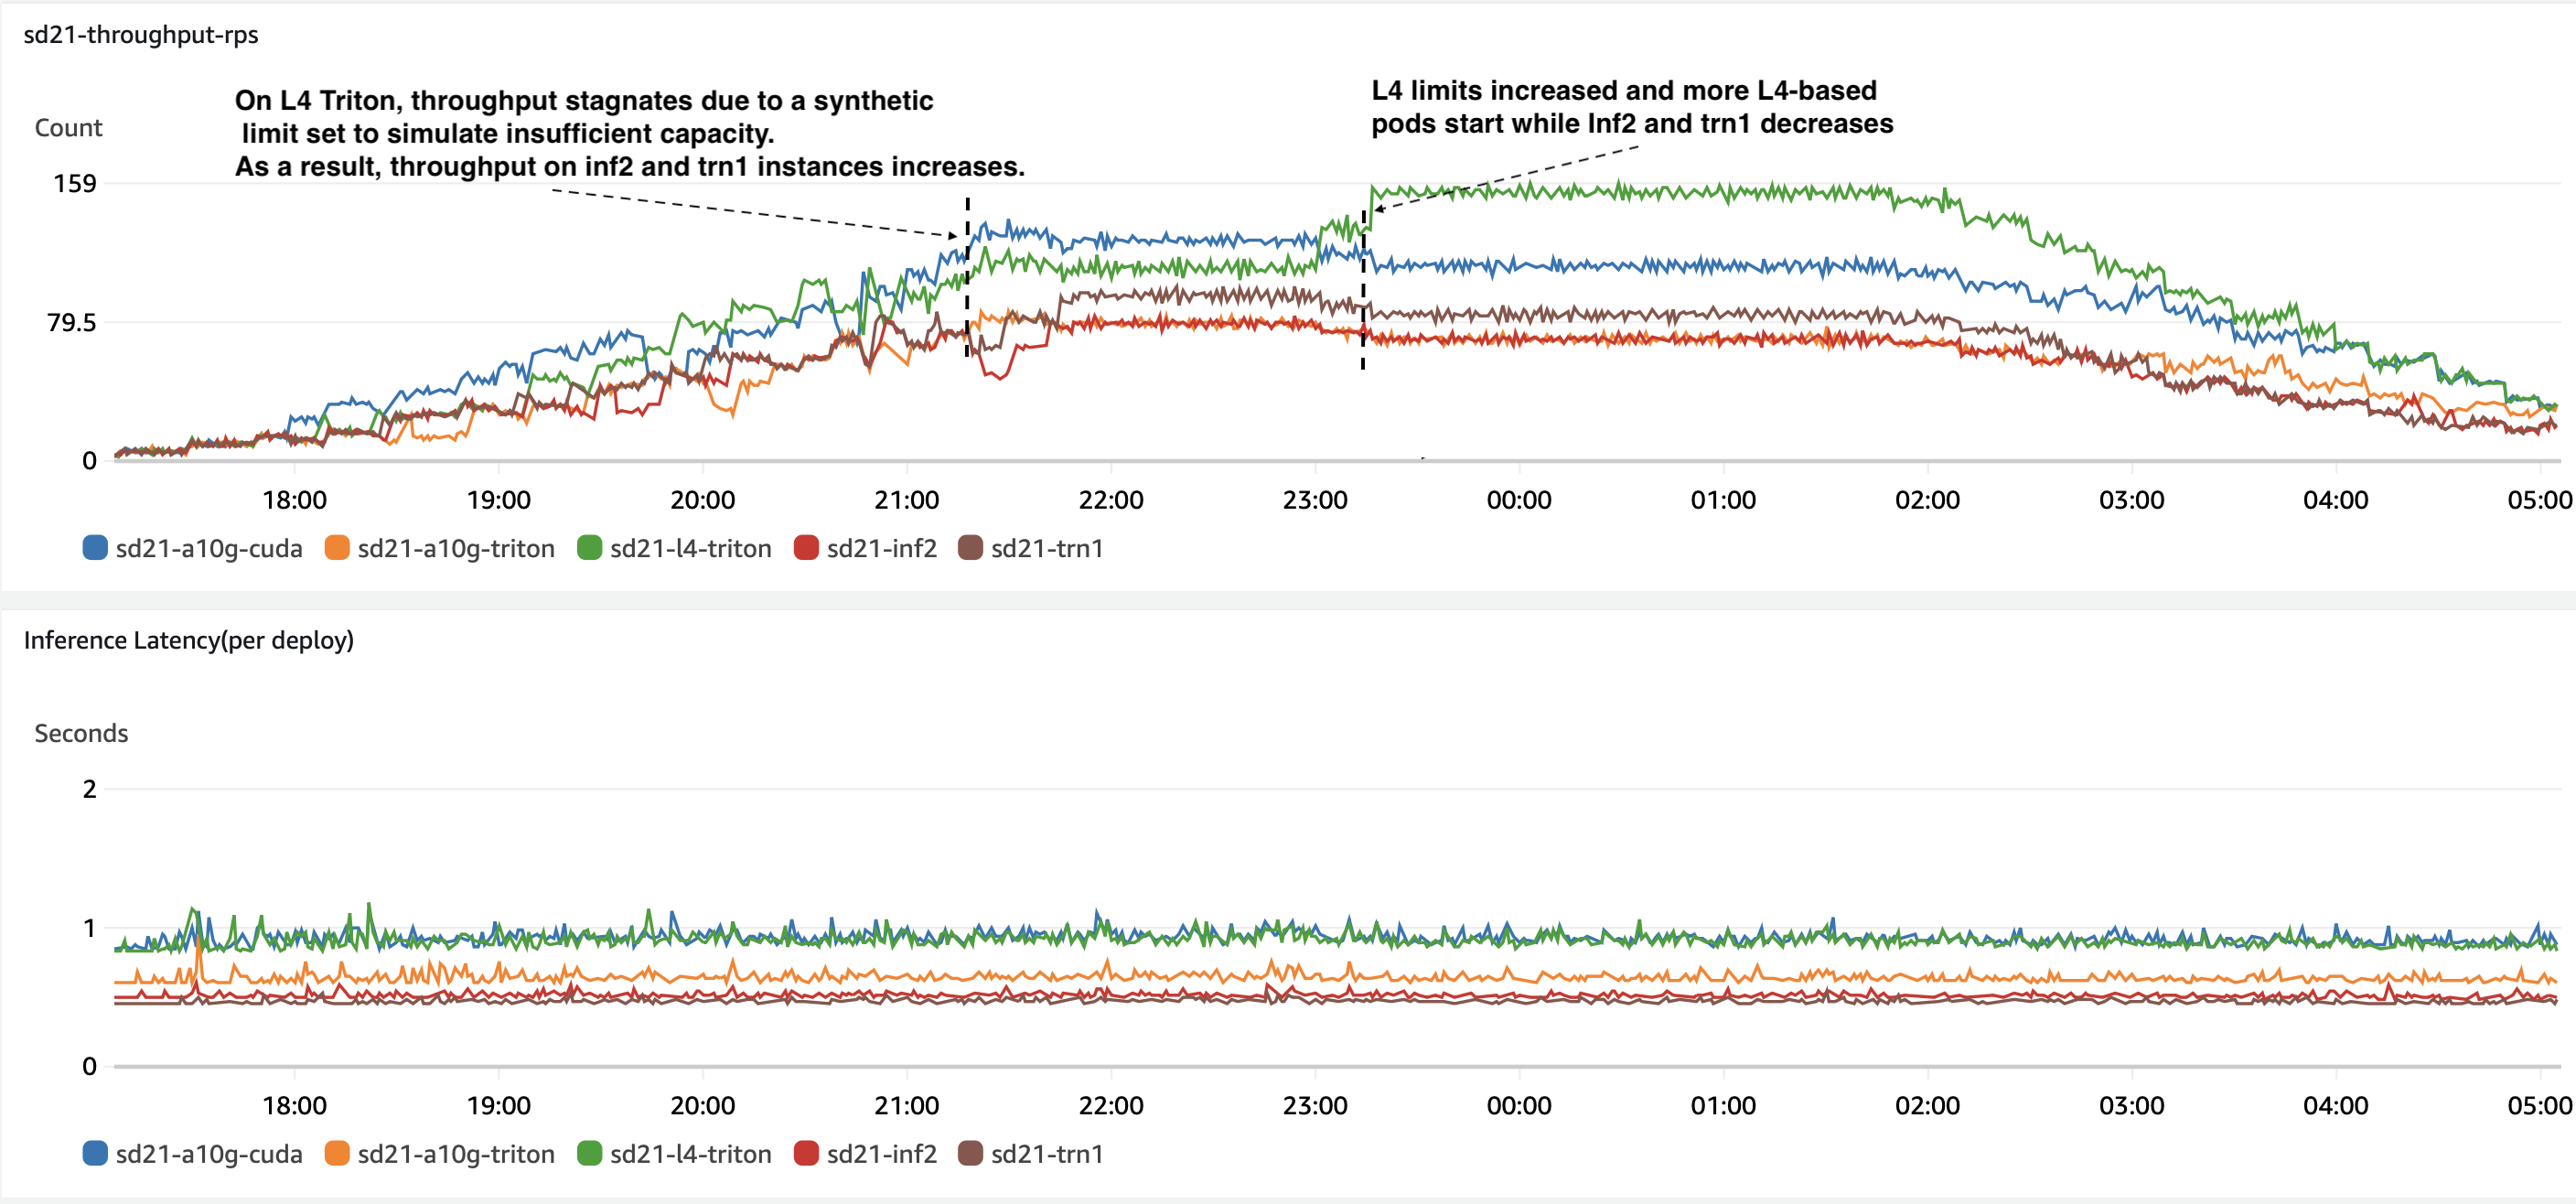Click blue sd21-a10g-cuda swatch in latency legend
The width and height of the screenshot is (2576, 1204).
click(95, 1153)
